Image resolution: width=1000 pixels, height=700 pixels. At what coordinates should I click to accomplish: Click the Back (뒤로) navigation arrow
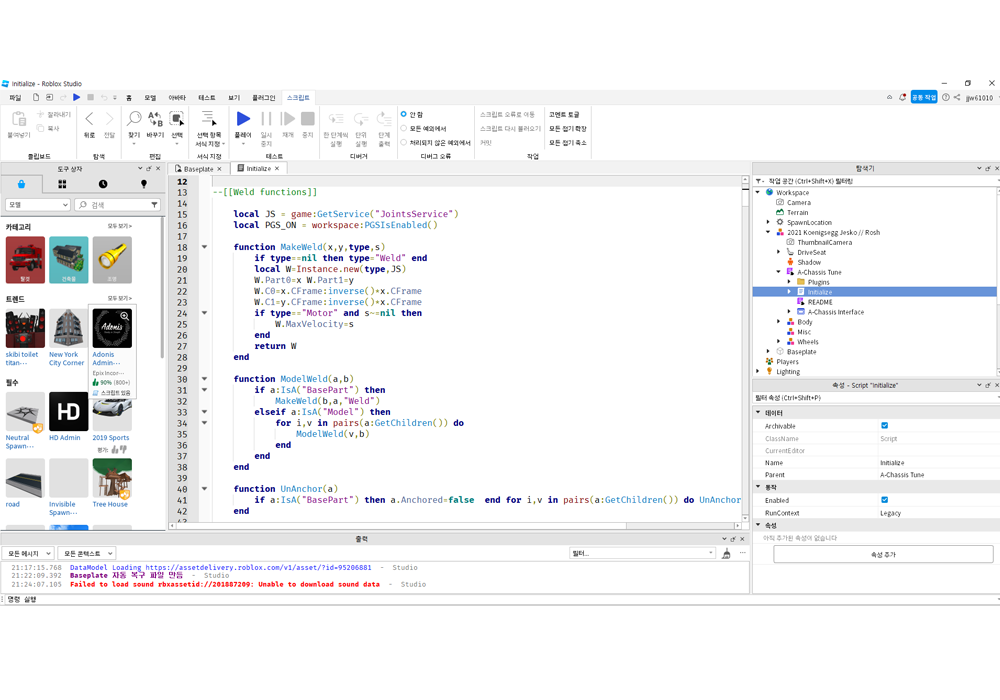tap(89, 119)
